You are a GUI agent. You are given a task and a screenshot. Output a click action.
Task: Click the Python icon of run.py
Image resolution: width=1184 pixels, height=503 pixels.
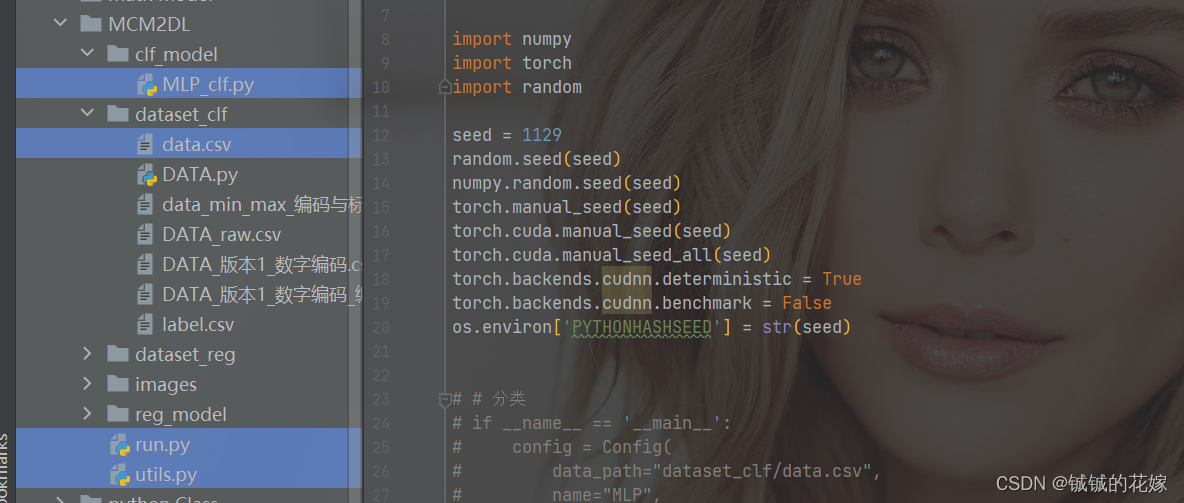tap(119, 445)
